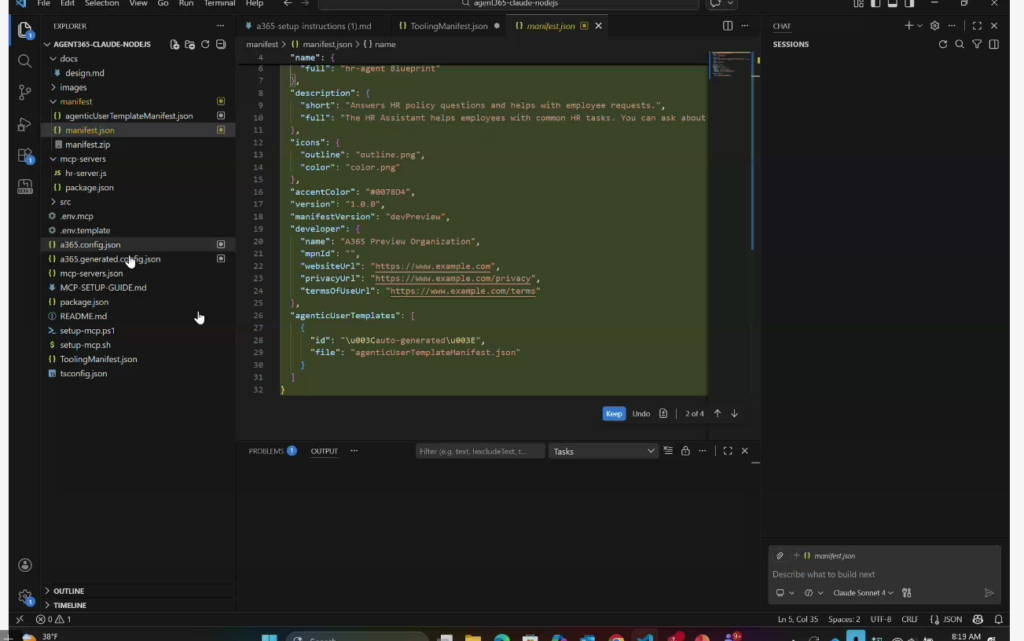Viewport: 1024px width, 641px height.
Task: Click Keep to accept the change
Action: [614, 414]
